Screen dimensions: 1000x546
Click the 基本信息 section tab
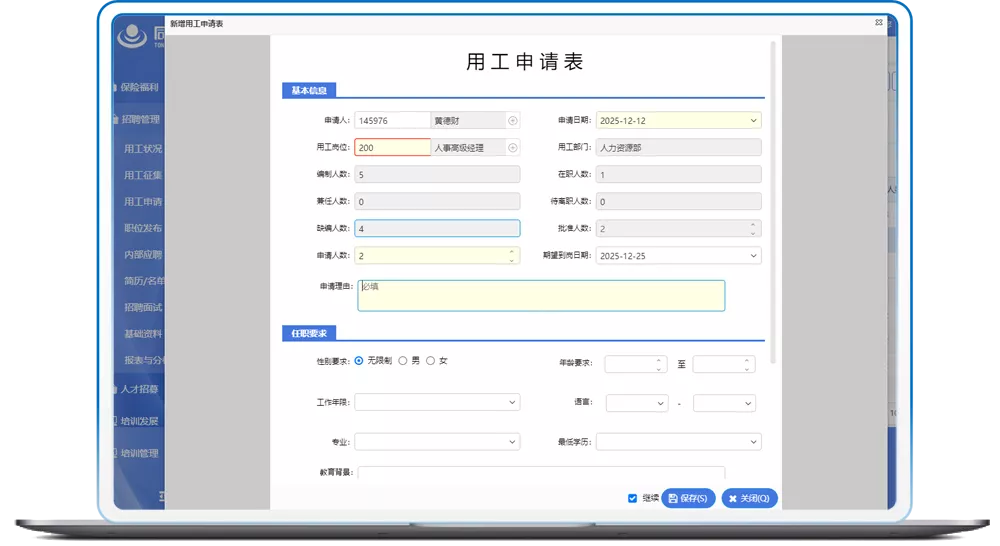(x=309, y=91)
